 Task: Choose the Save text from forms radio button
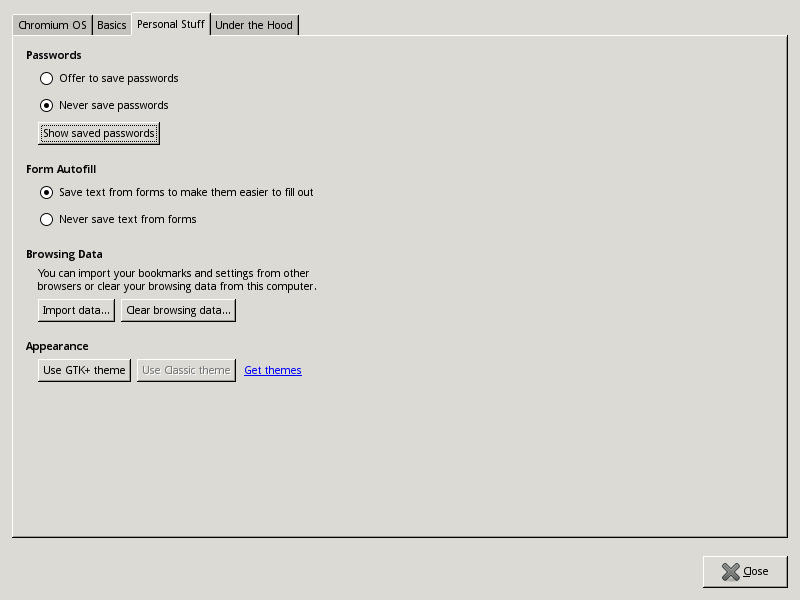tap(46, 192)
